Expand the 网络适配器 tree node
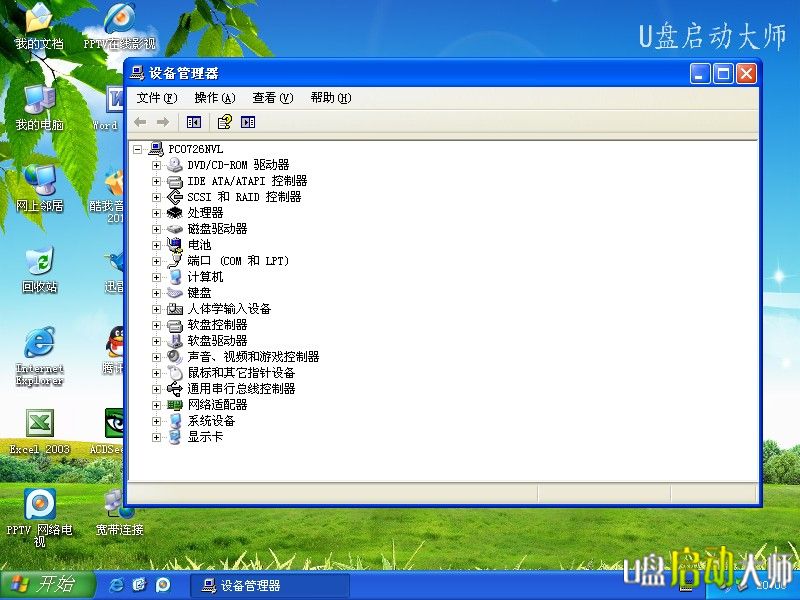This screenshot has width=800, height=600. click(x=156, y=405)
